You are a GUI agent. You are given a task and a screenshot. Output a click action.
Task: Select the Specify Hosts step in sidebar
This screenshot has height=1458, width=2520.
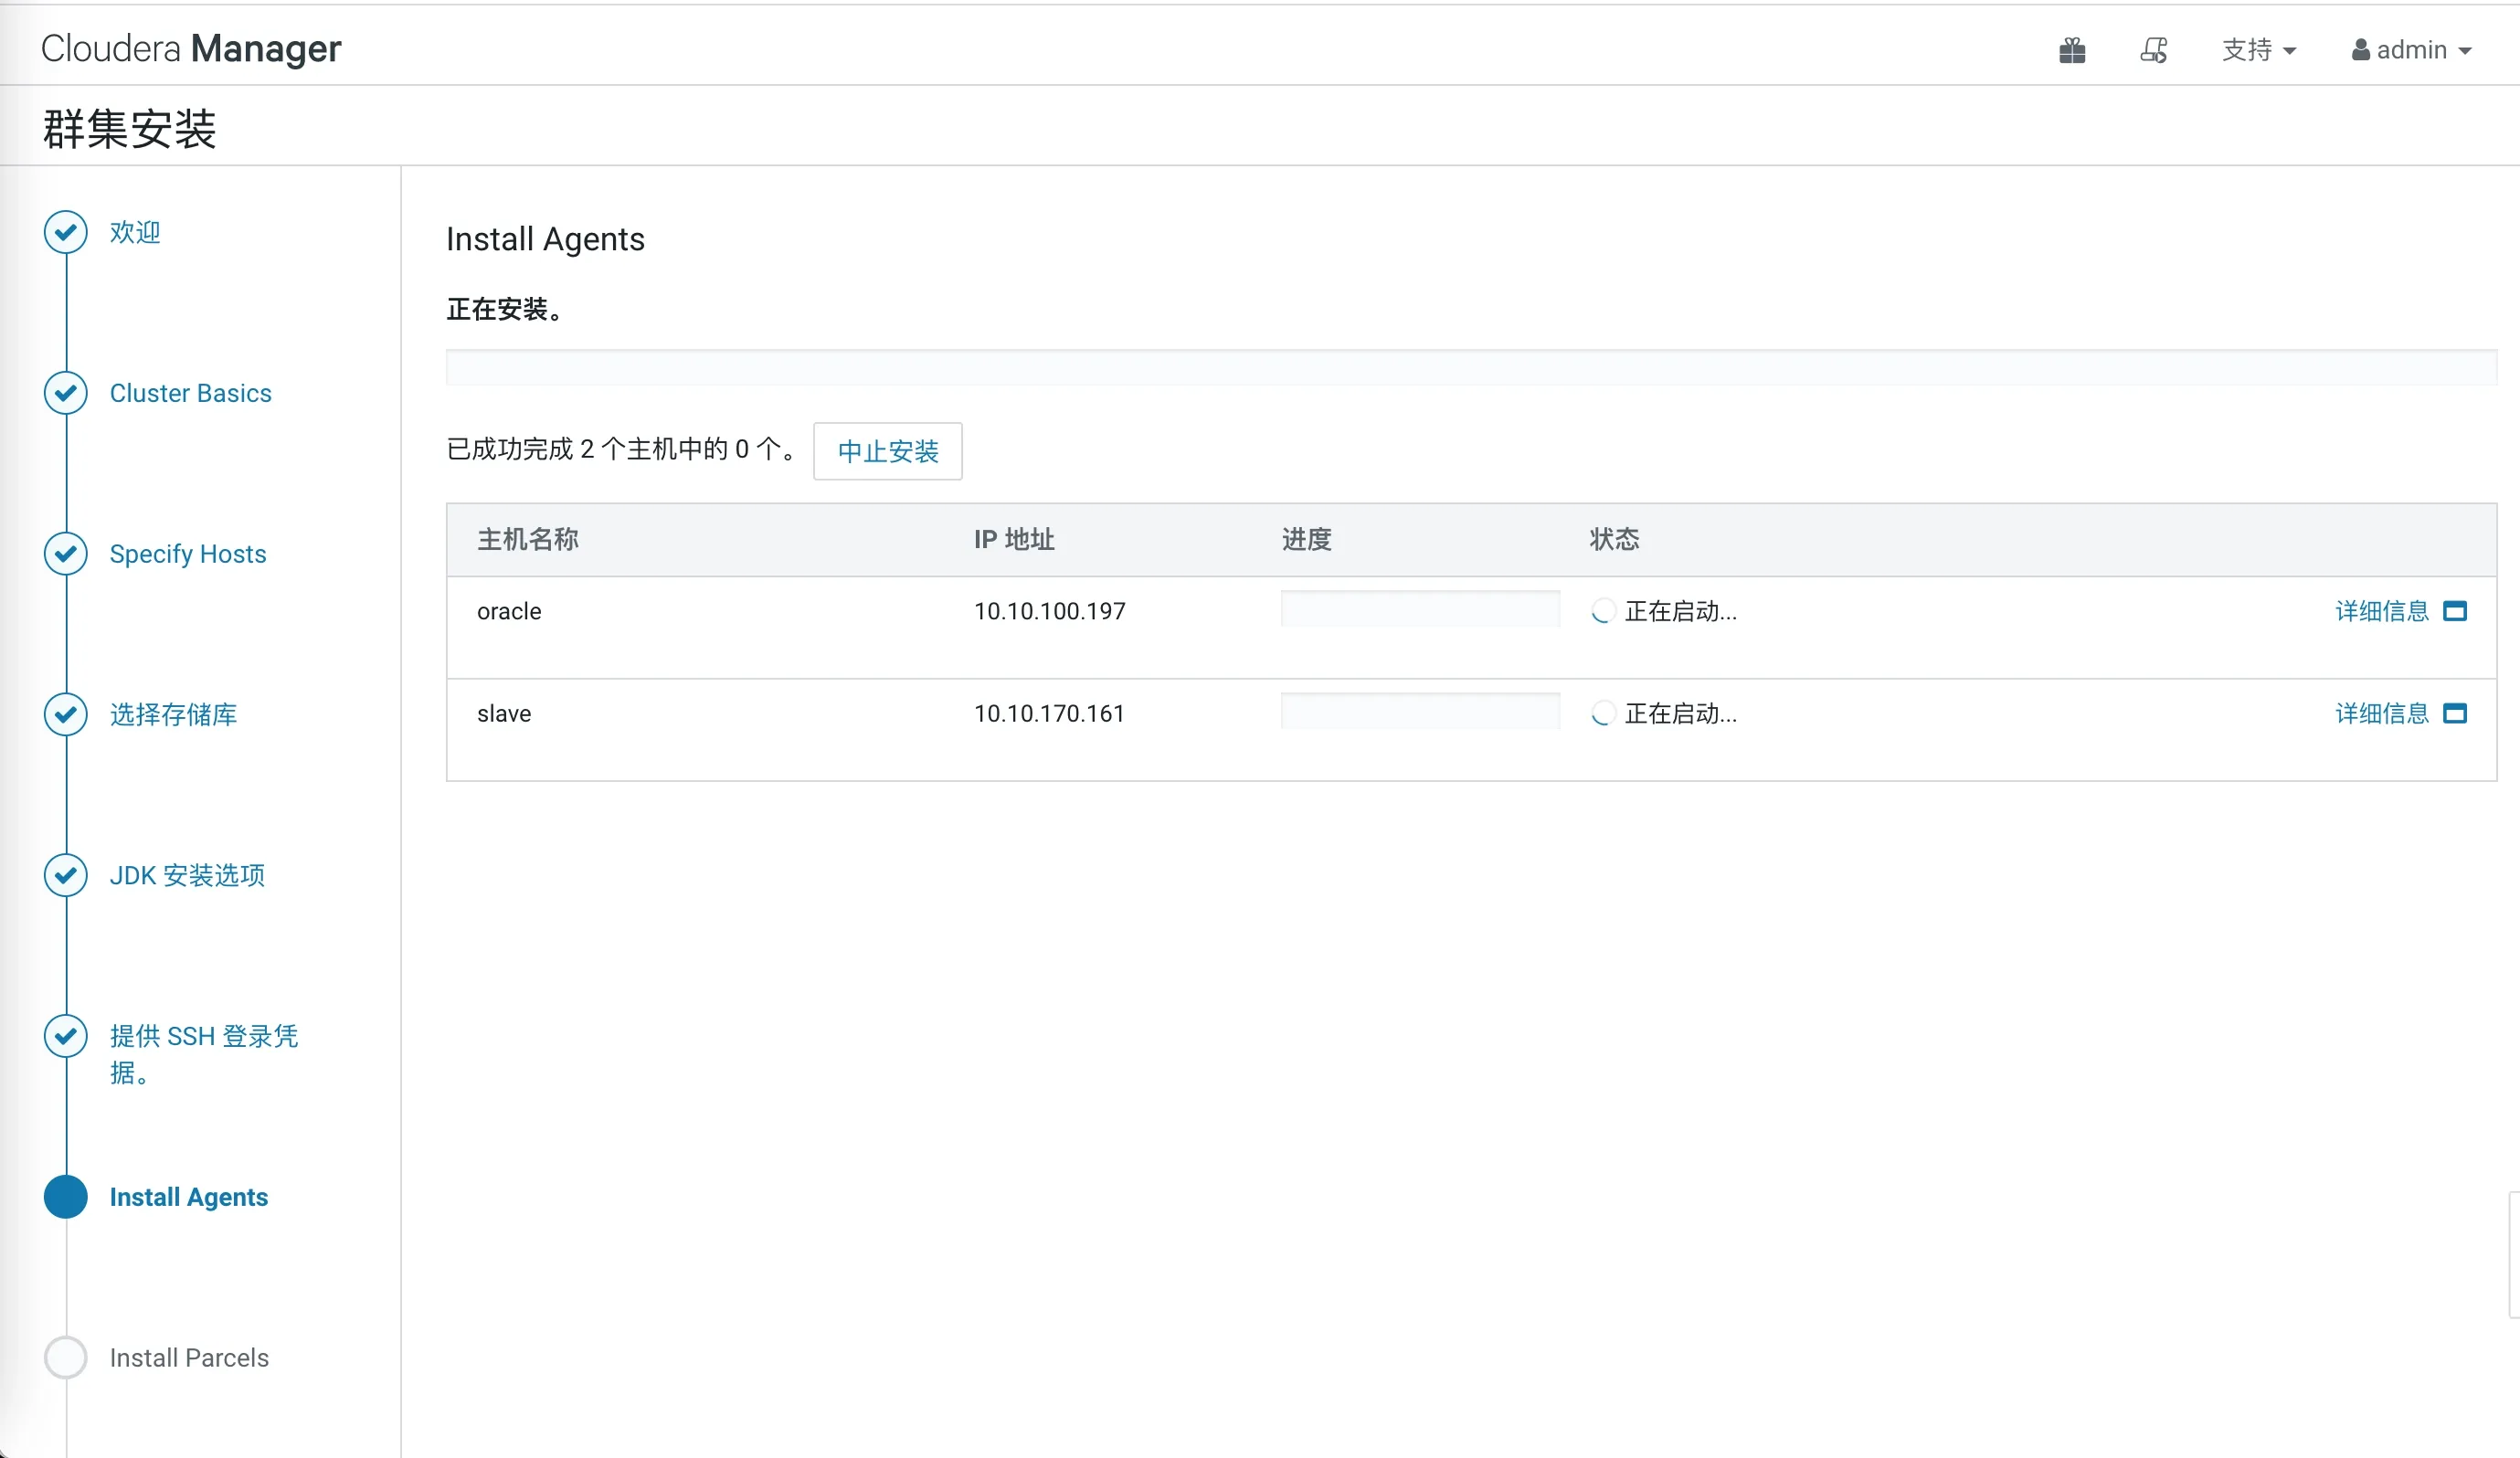click(187, 554)
